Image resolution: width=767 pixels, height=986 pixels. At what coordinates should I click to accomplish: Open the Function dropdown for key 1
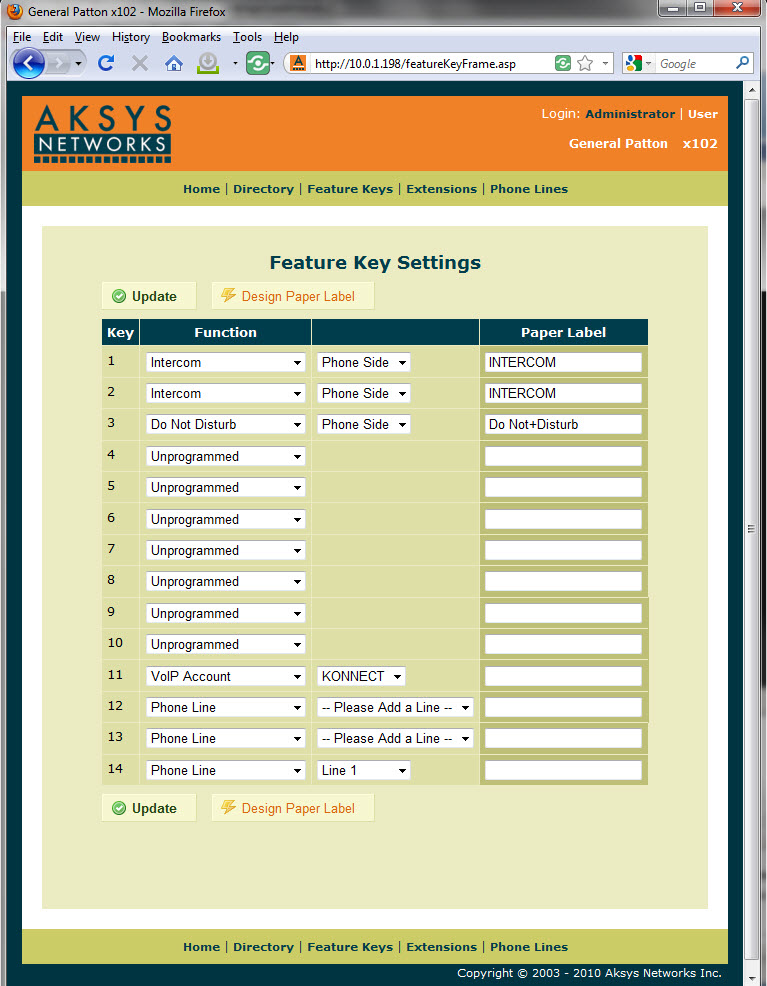[225, 362]
